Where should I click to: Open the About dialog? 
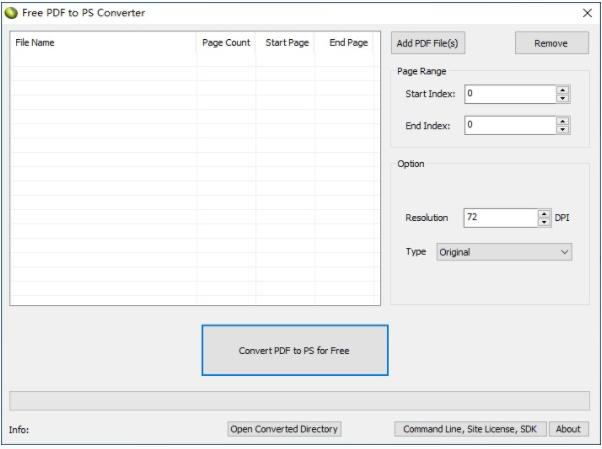[568, 429]
